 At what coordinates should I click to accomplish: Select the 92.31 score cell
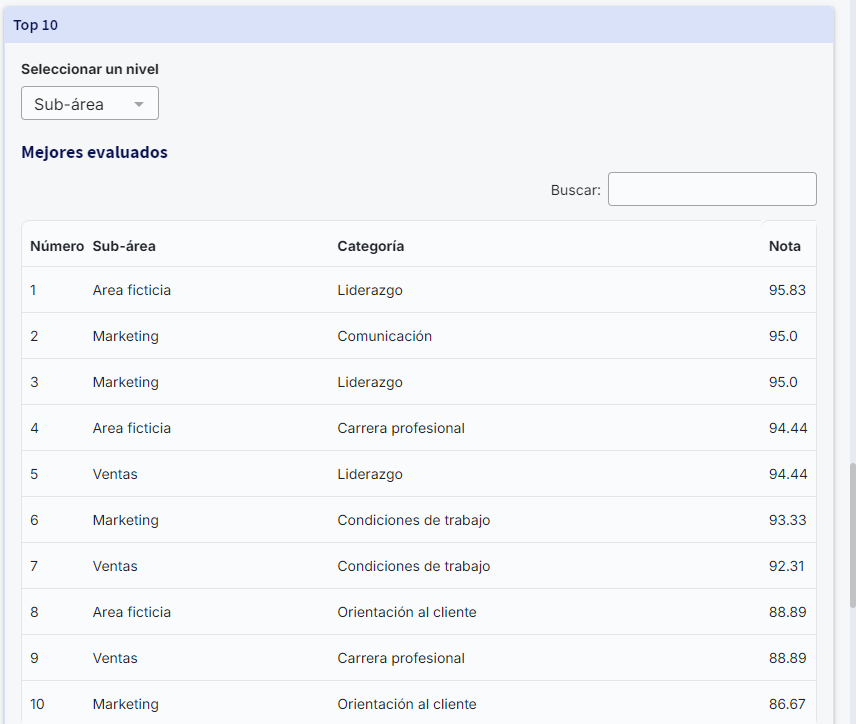(787, 566)
